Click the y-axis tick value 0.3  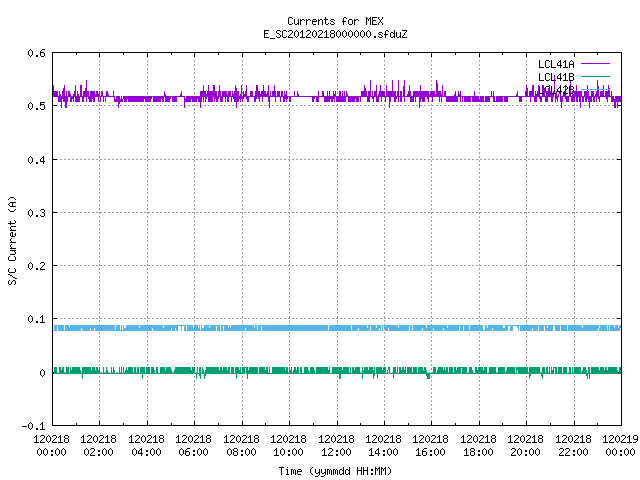coord(36,213)
